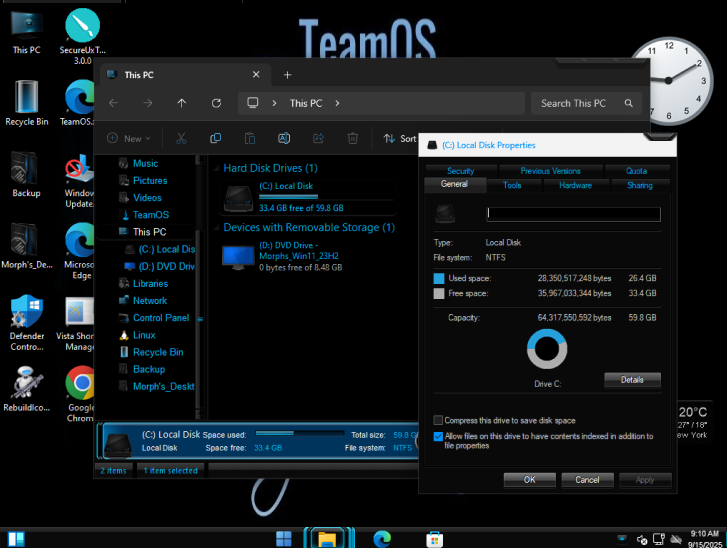Click the Cut scissors icon in toolbar
Viewport: 727px width, 548px height.
[181, 138]
